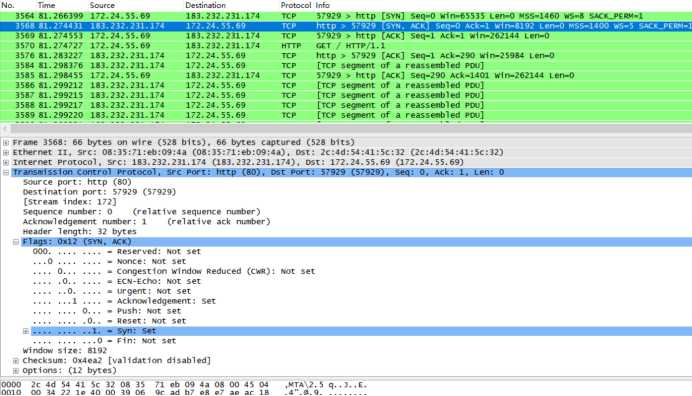Select packet 3568 SYN, ACK row

[346, 26]
